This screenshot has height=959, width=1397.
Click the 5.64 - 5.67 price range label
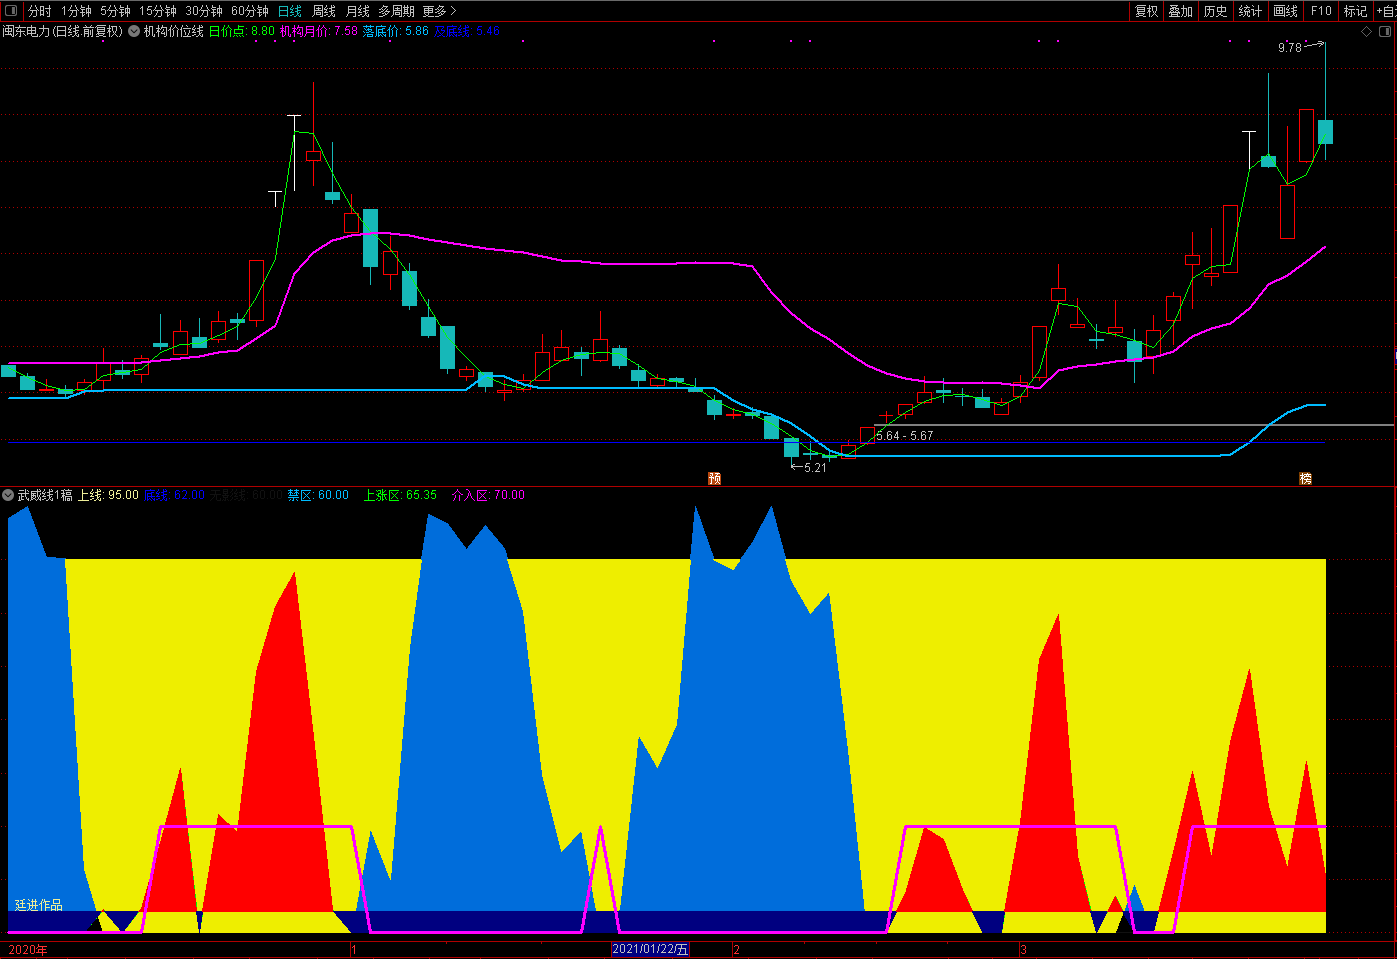[x=904, y=436]
